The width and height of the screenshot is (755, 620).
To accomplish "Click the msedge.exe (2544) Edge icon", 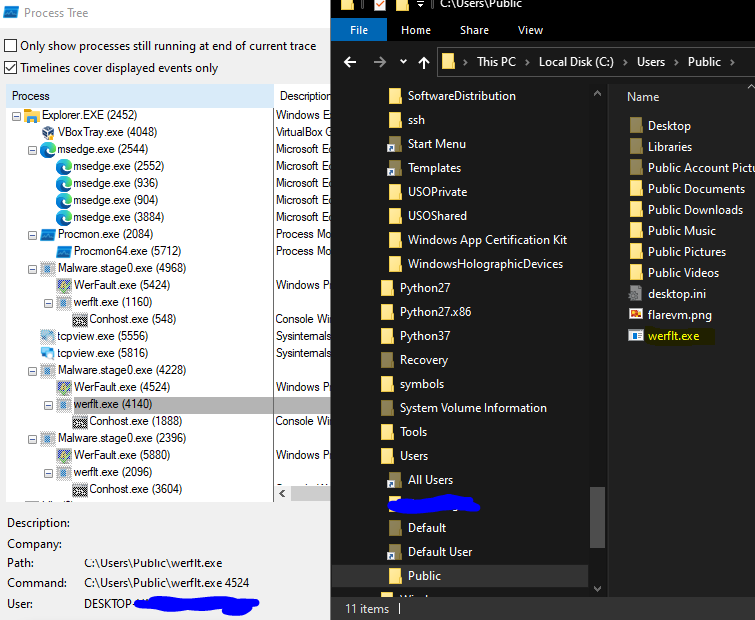I will pos(48,150).
